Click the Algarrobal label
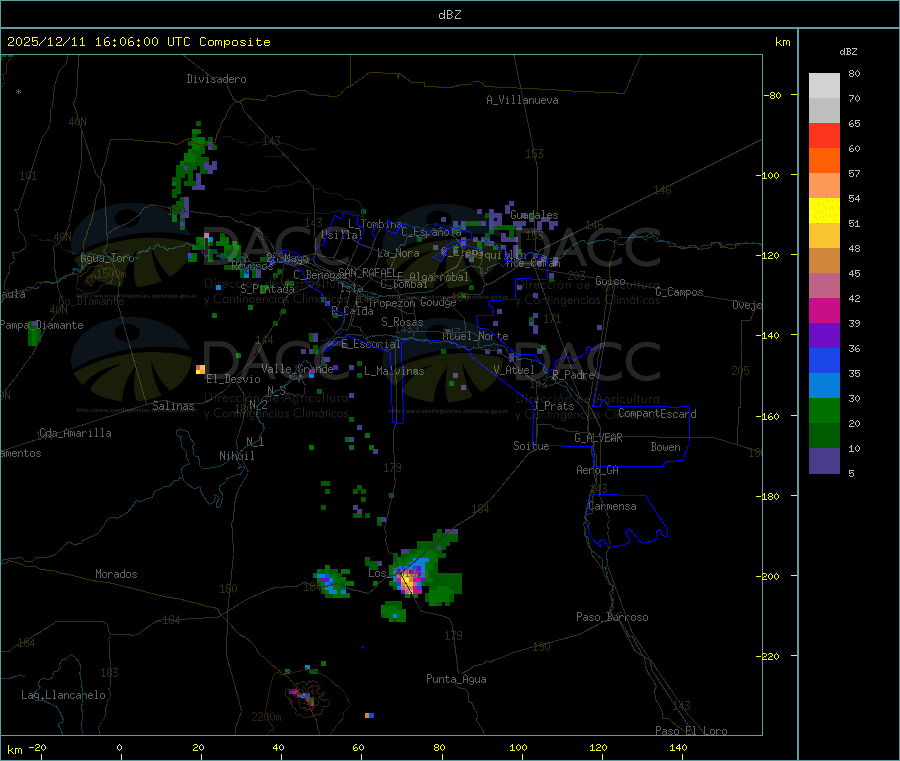 439,277
